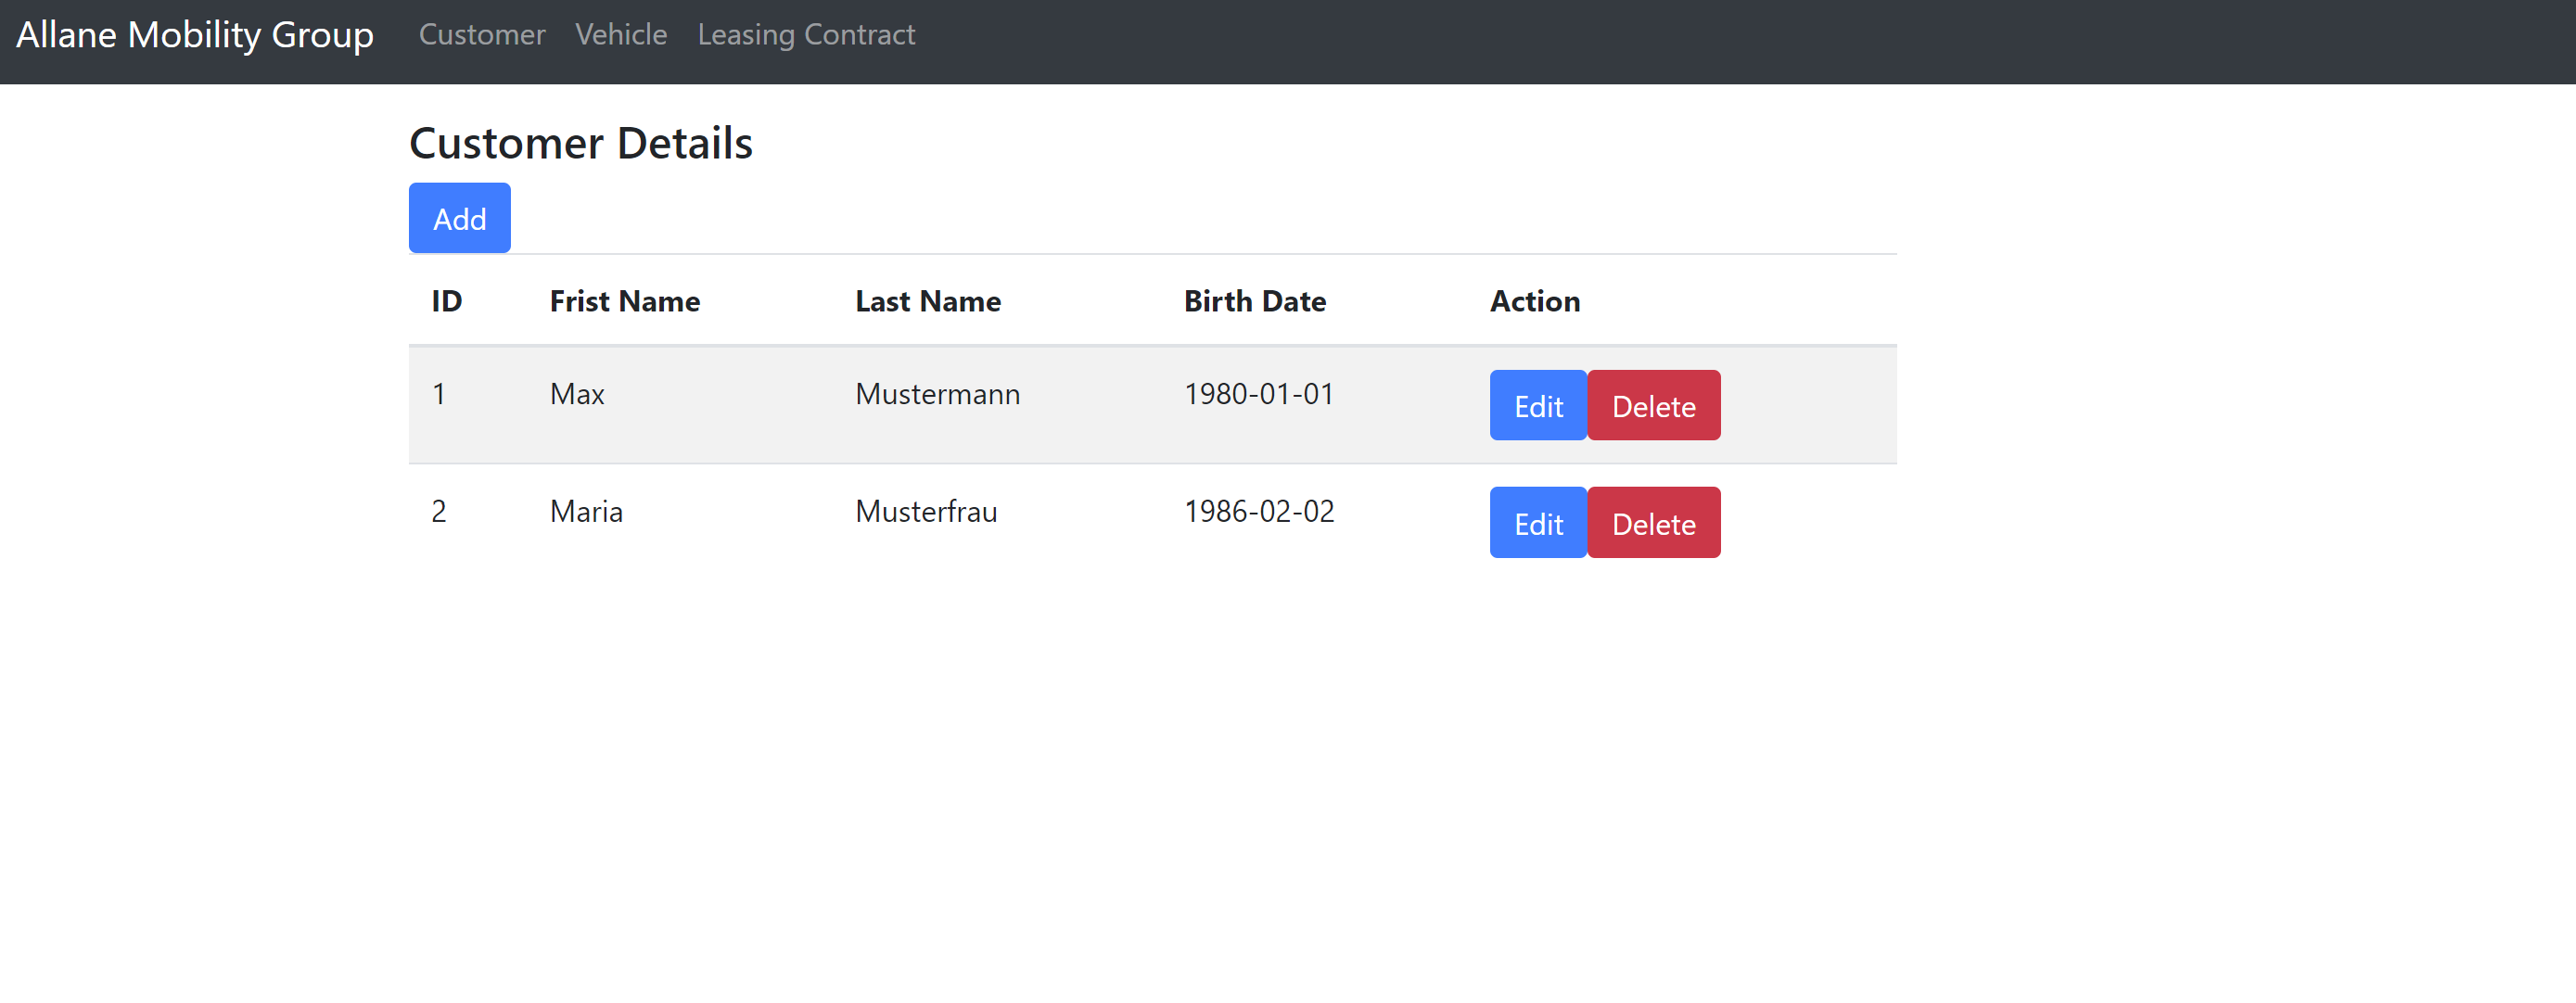
Task: Click the birth date 1980-01-01 cell
Action: coord(1258,394)
